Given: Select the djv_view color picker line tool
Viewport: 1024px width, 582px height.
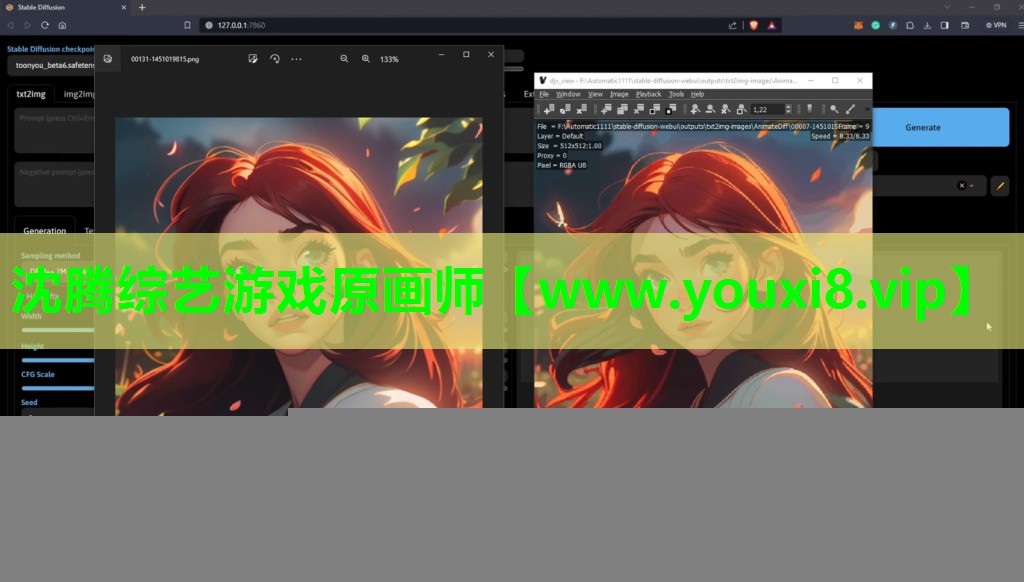Looking at the screenshot, I should [x=850, y=109].
